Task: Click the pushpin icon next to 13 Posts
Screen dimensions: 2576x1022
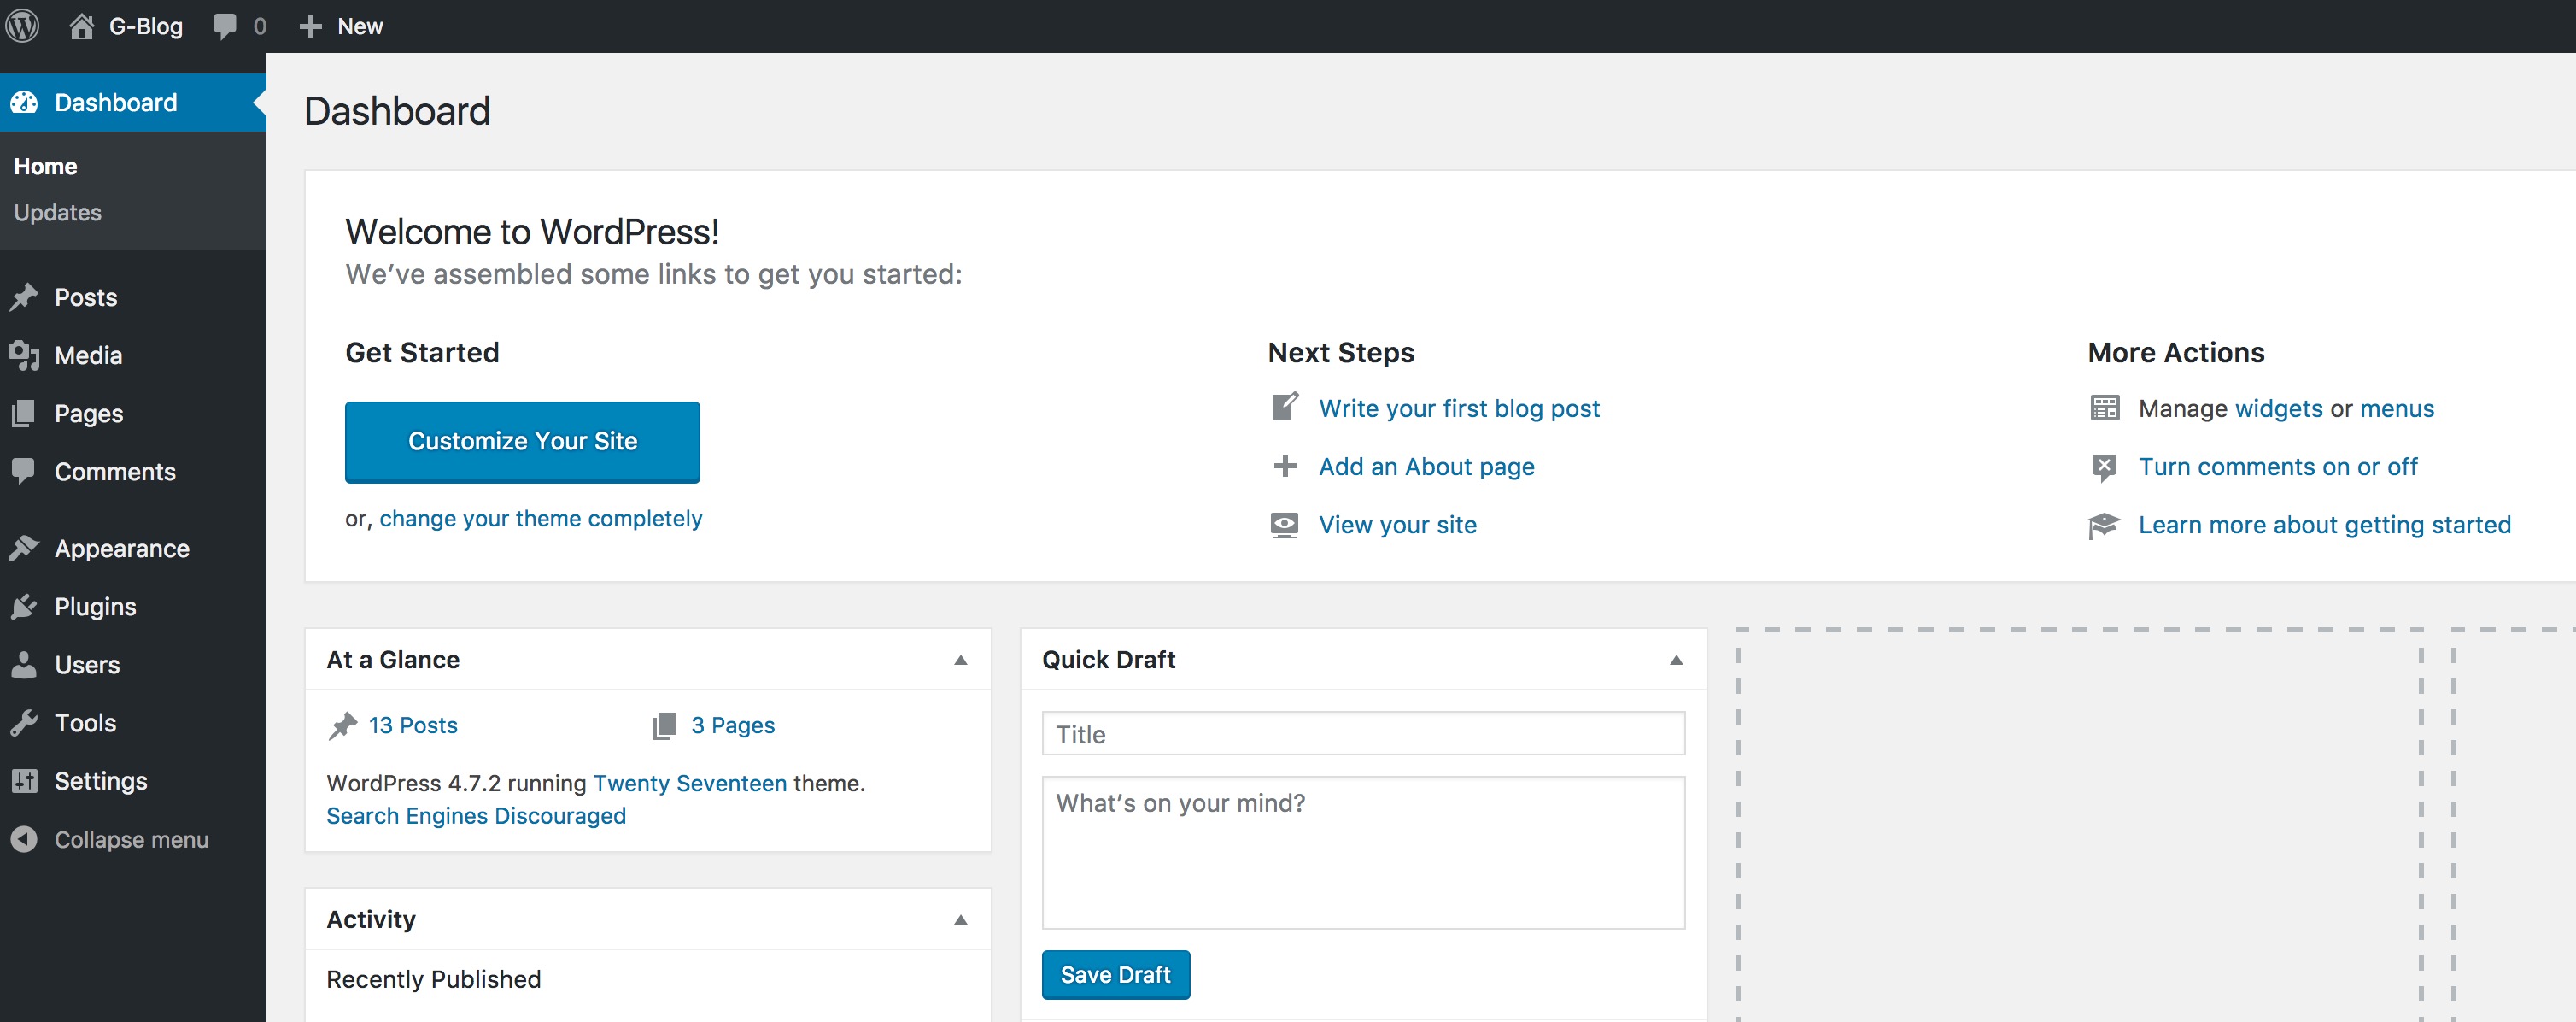Action: click(343, 726)
